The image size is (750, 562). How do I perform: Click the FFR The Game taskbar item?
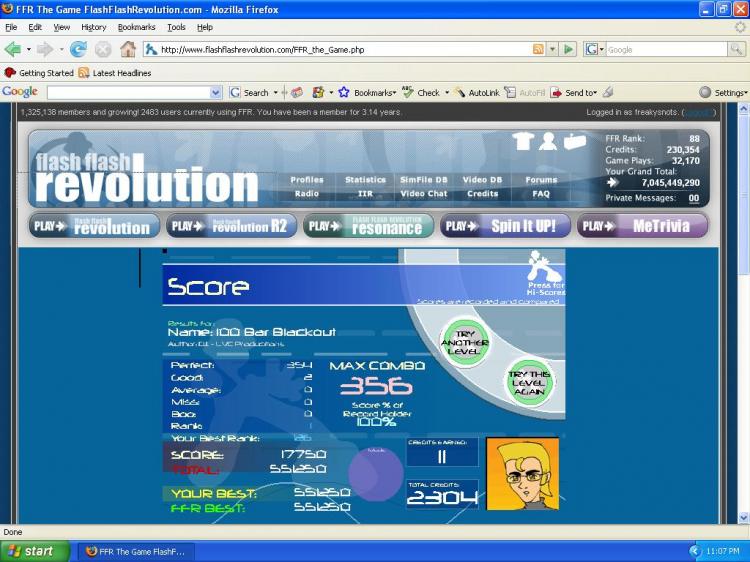point(135,551)
